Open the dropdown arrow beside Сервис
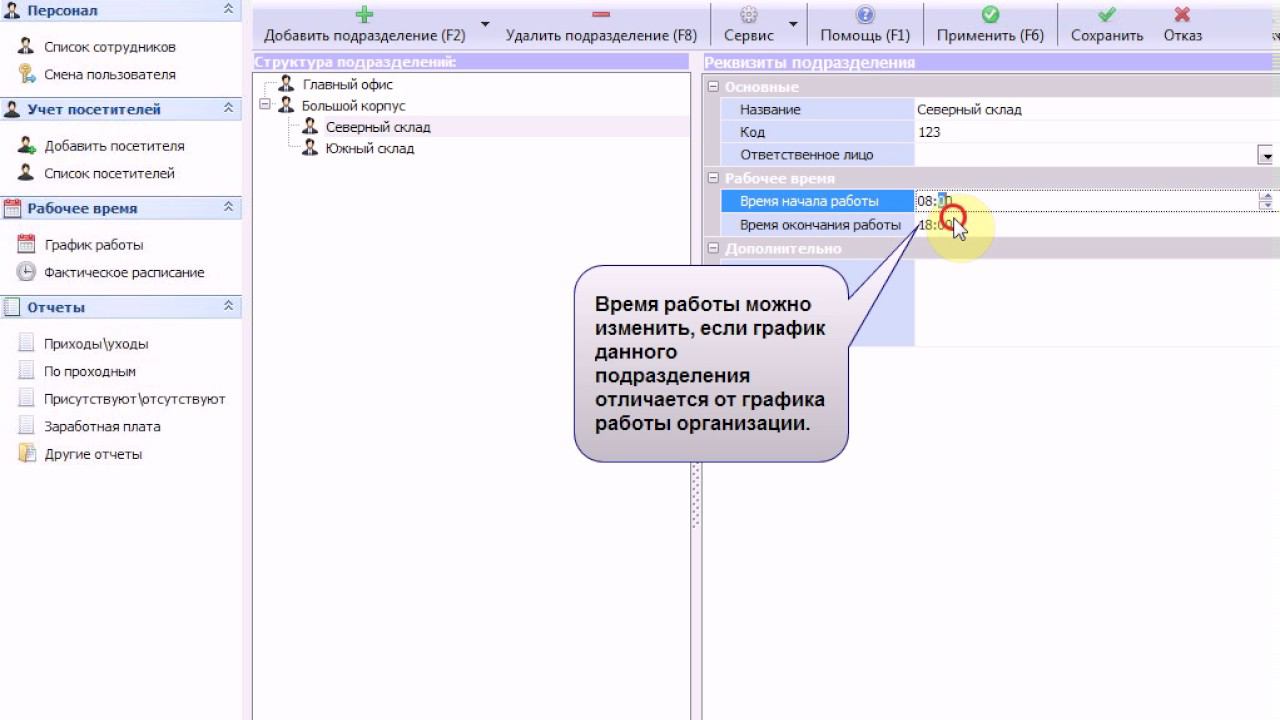This screenshot has width=1280, height=720. click(793, 24)
